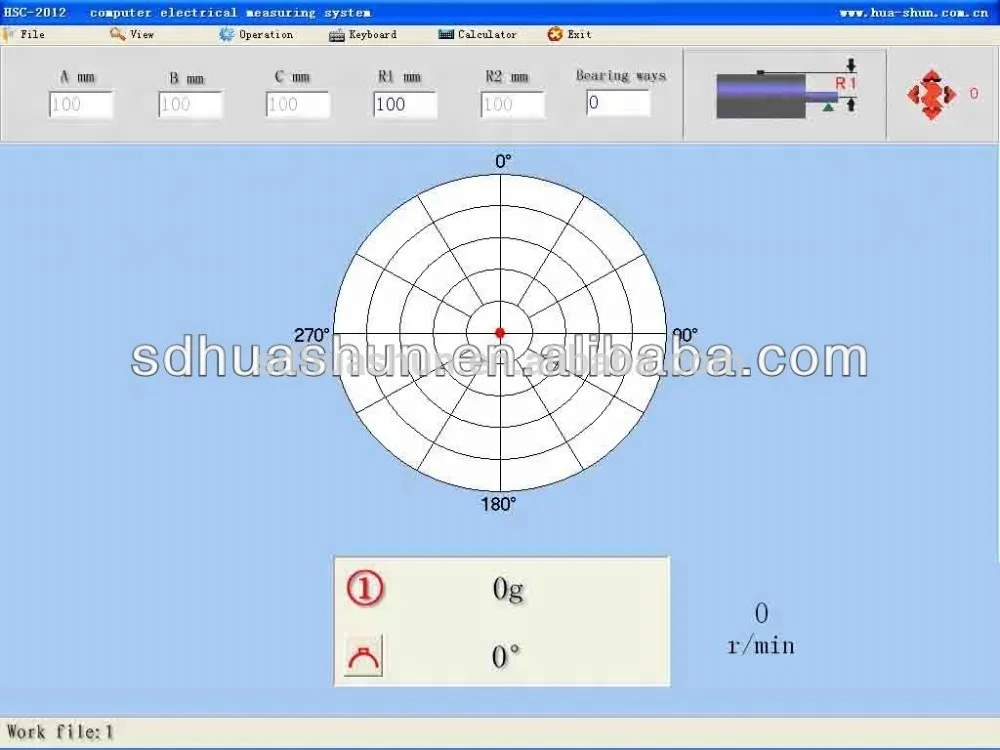Image resolution: width=1000 pixels, height=750 pixels.
Task: Click the Work file:1 status text
Action: point(60,732)
